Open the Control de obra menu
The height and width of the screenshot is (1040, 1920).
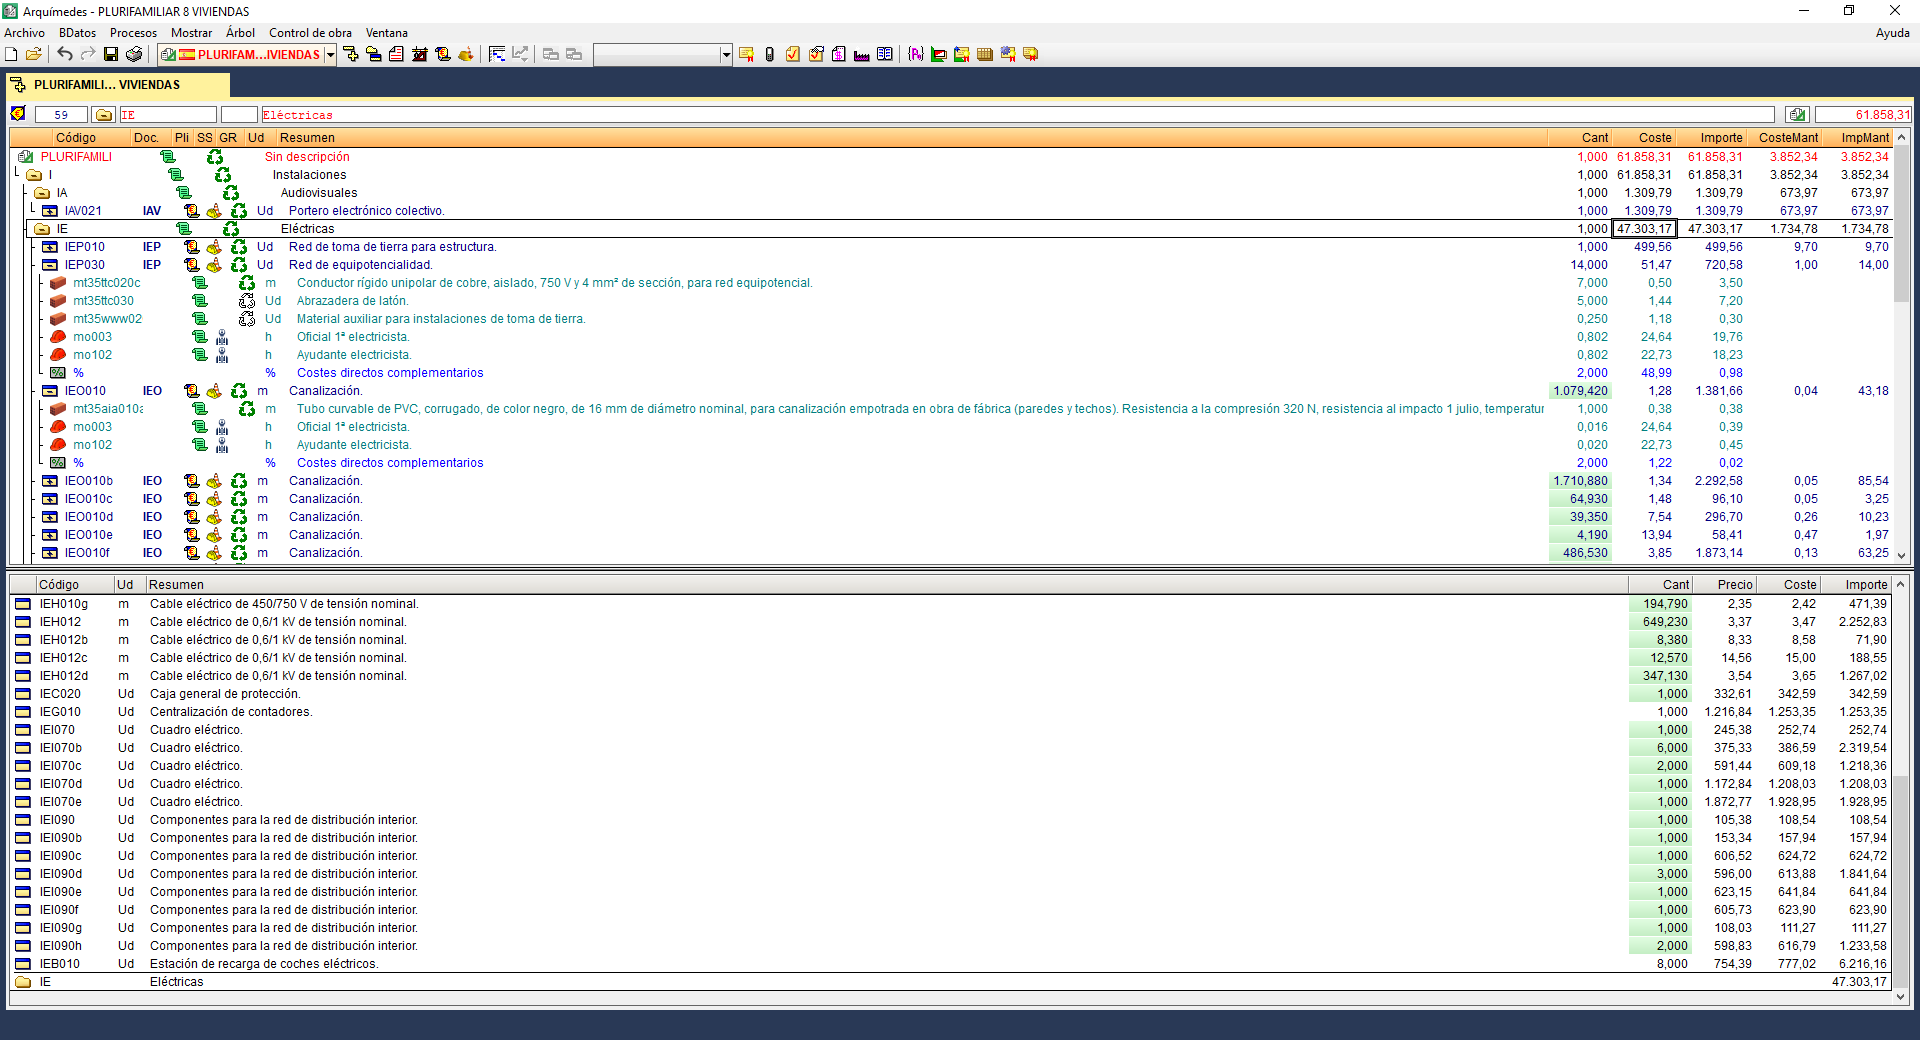(311, 33)
